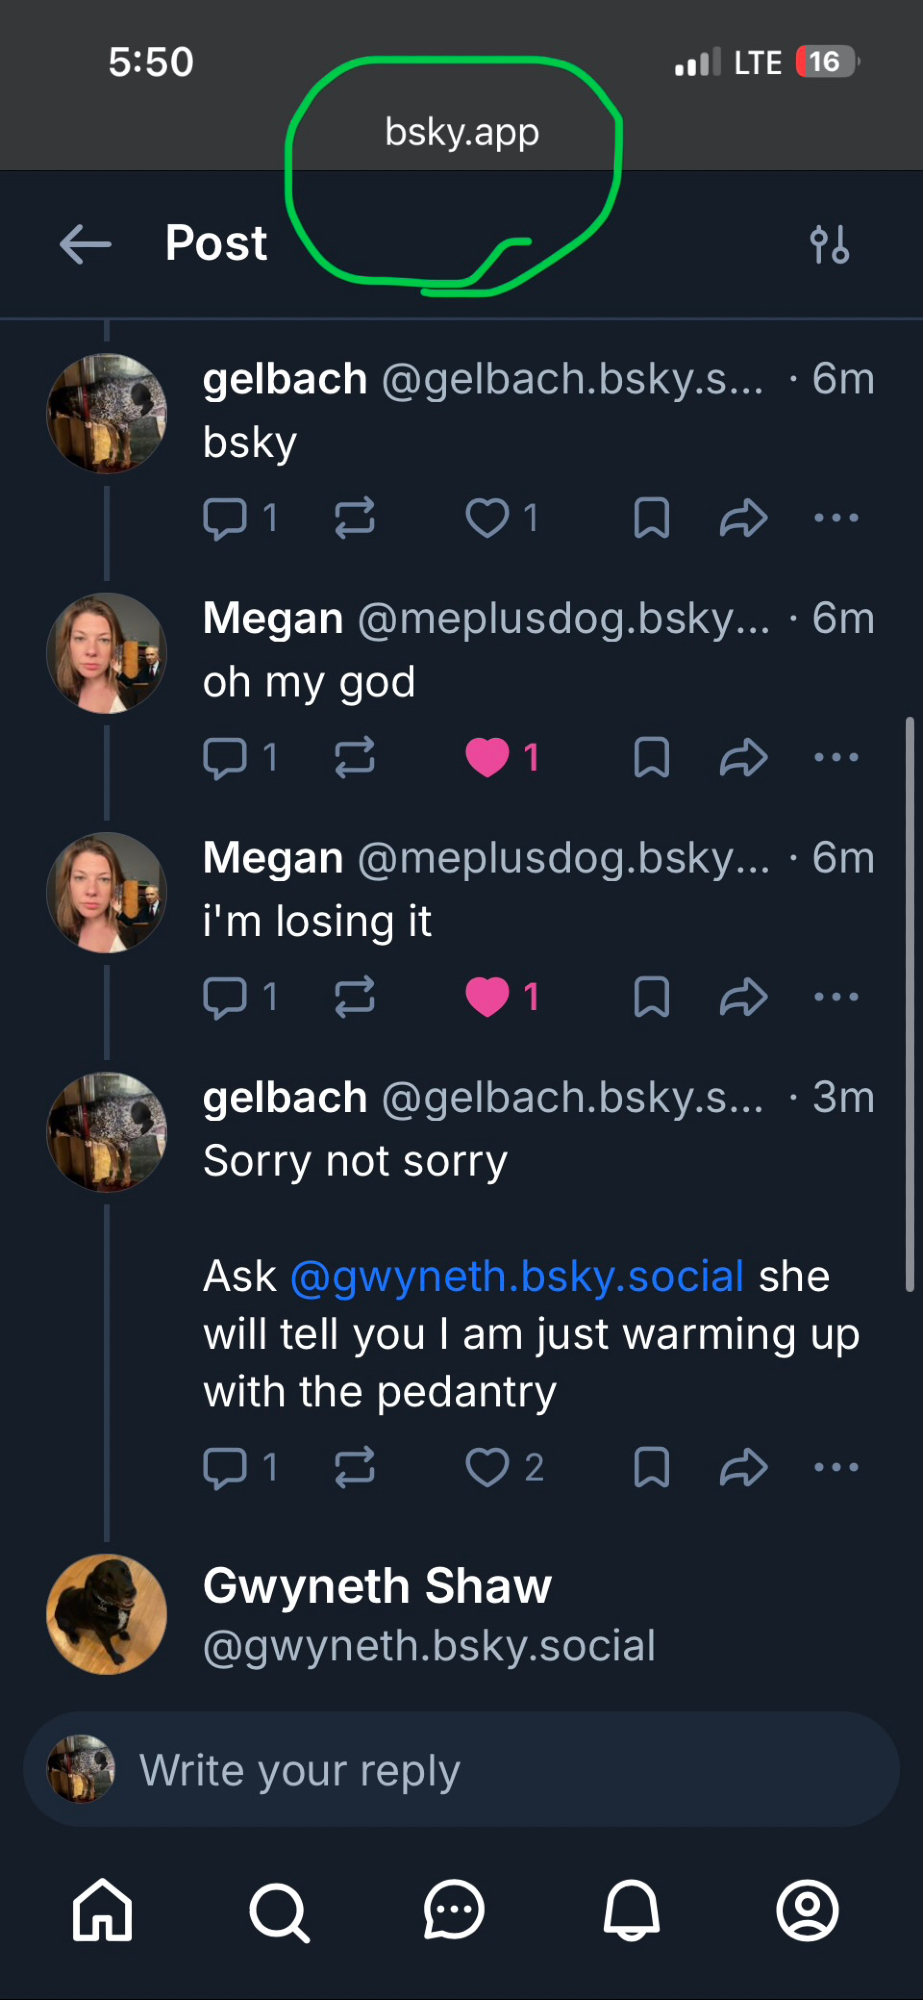The height and width of the screenshot is (2000, 923).
Task: Like gelbach's "Sorry not sorry" post
Action: 488,1467
